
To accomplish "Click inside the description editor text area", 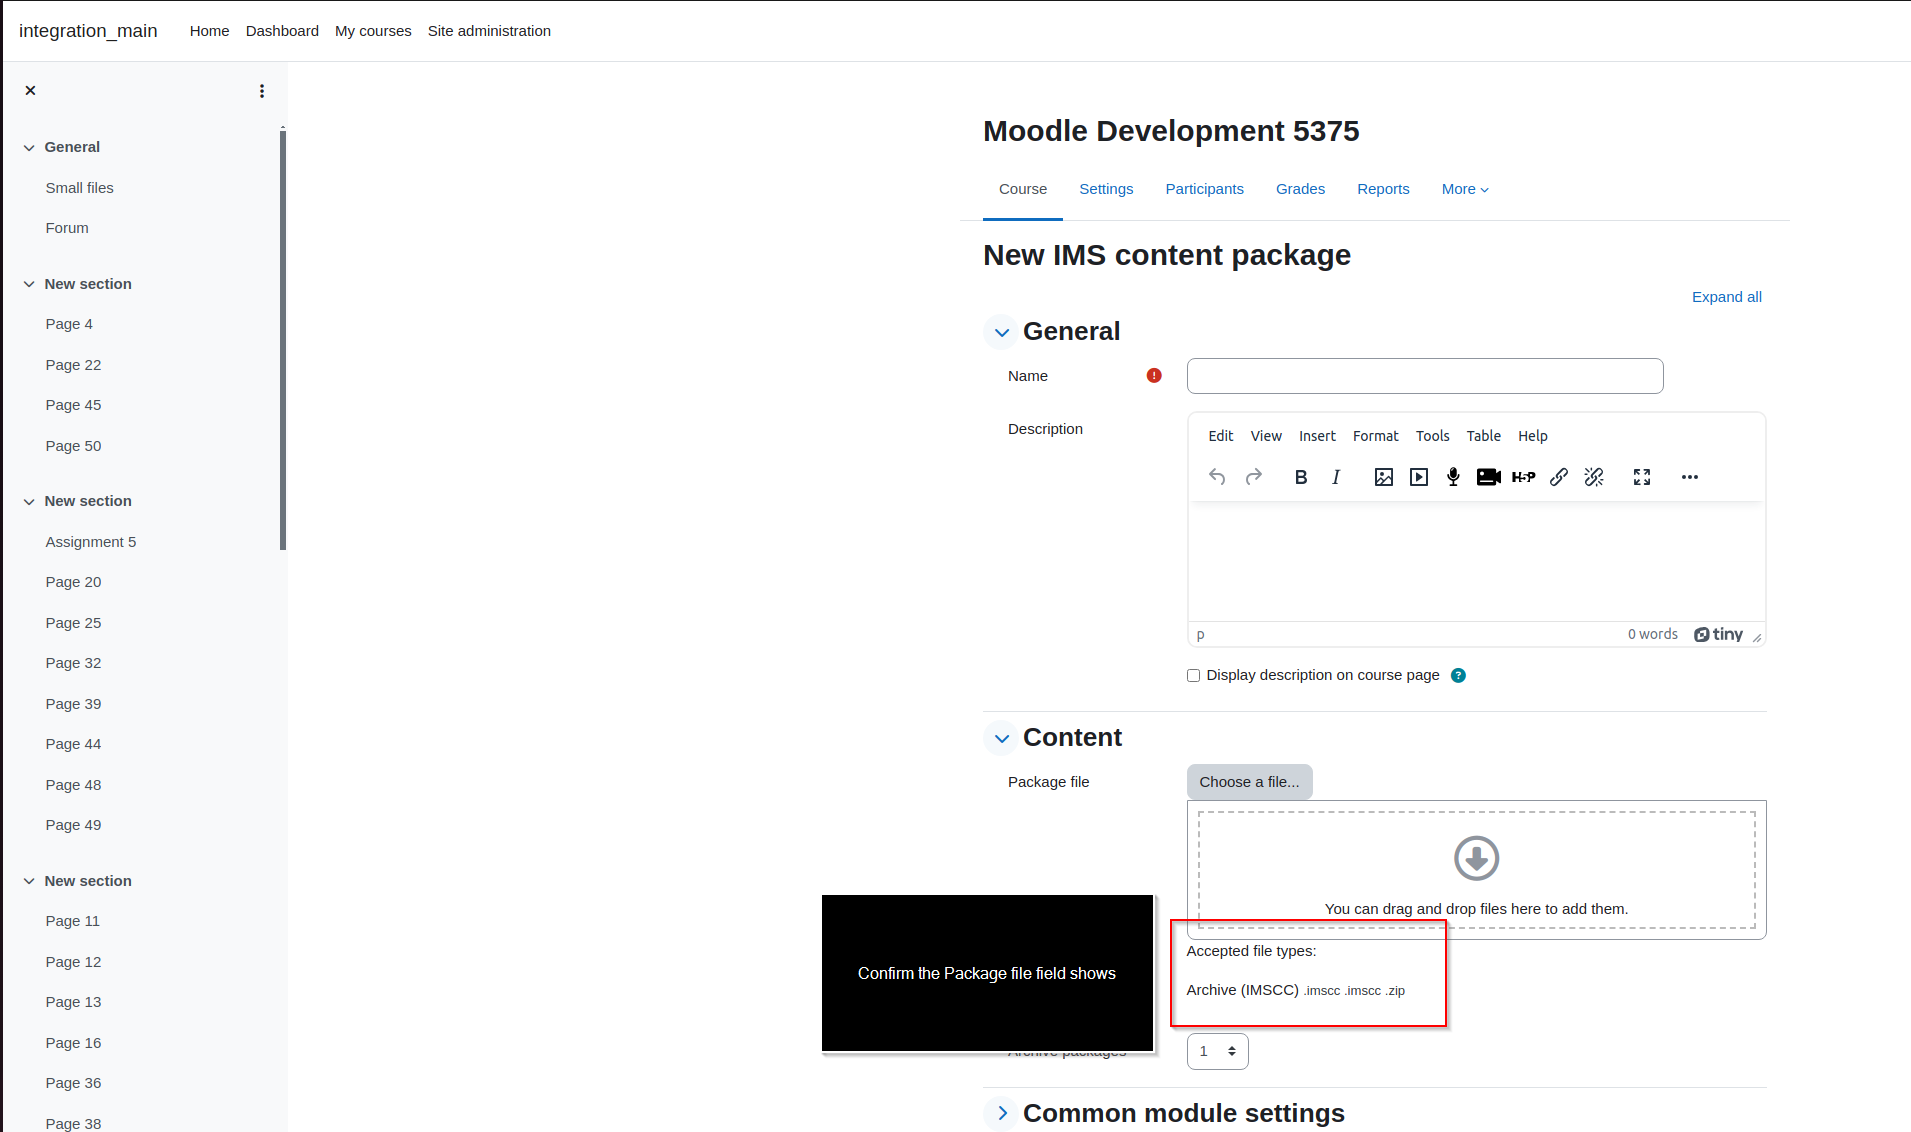I will pos(1476,561).
